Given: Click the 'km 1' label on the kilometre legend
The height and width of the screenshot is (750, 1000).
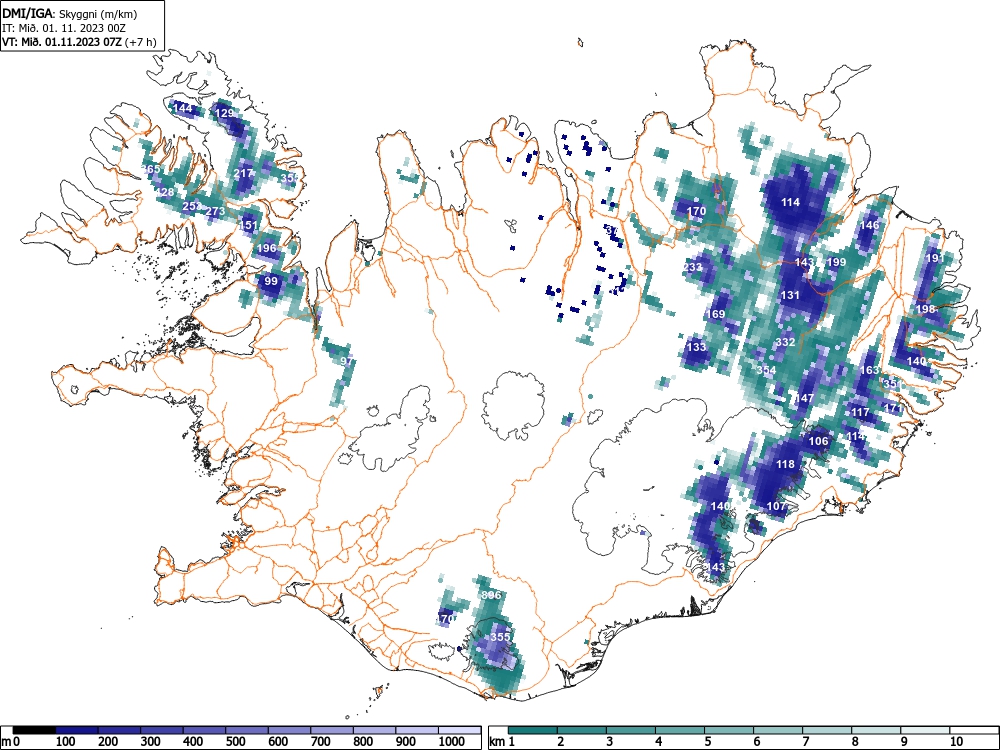Looking at the screenshot, I should click(502, 742).
